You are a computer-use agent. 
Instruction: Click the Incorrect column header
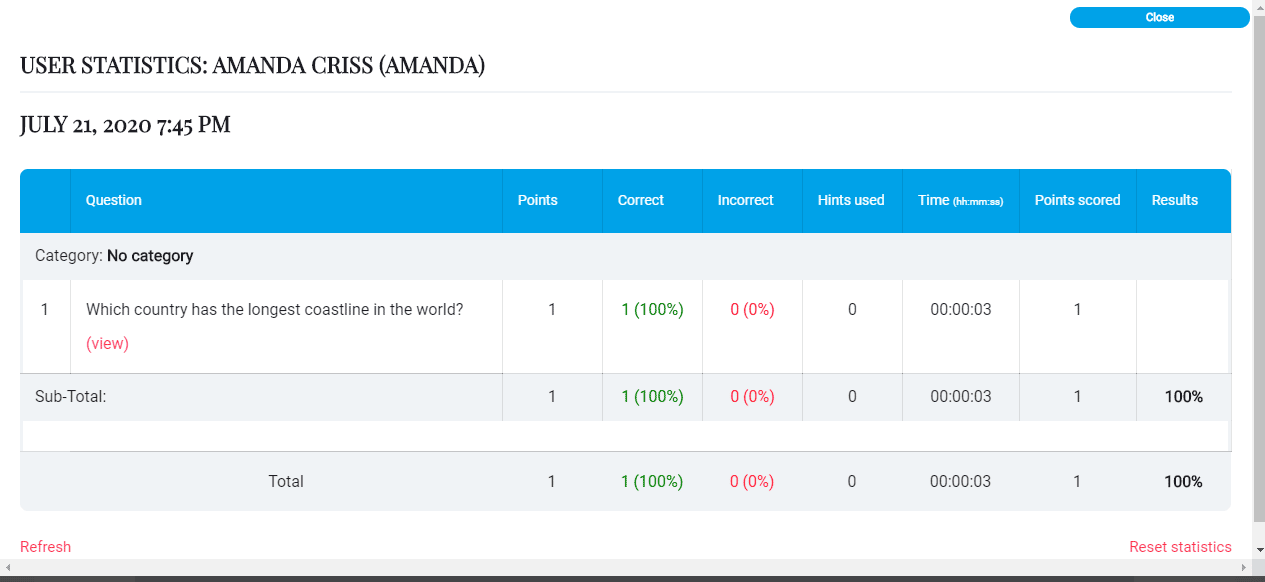(746, 200)
